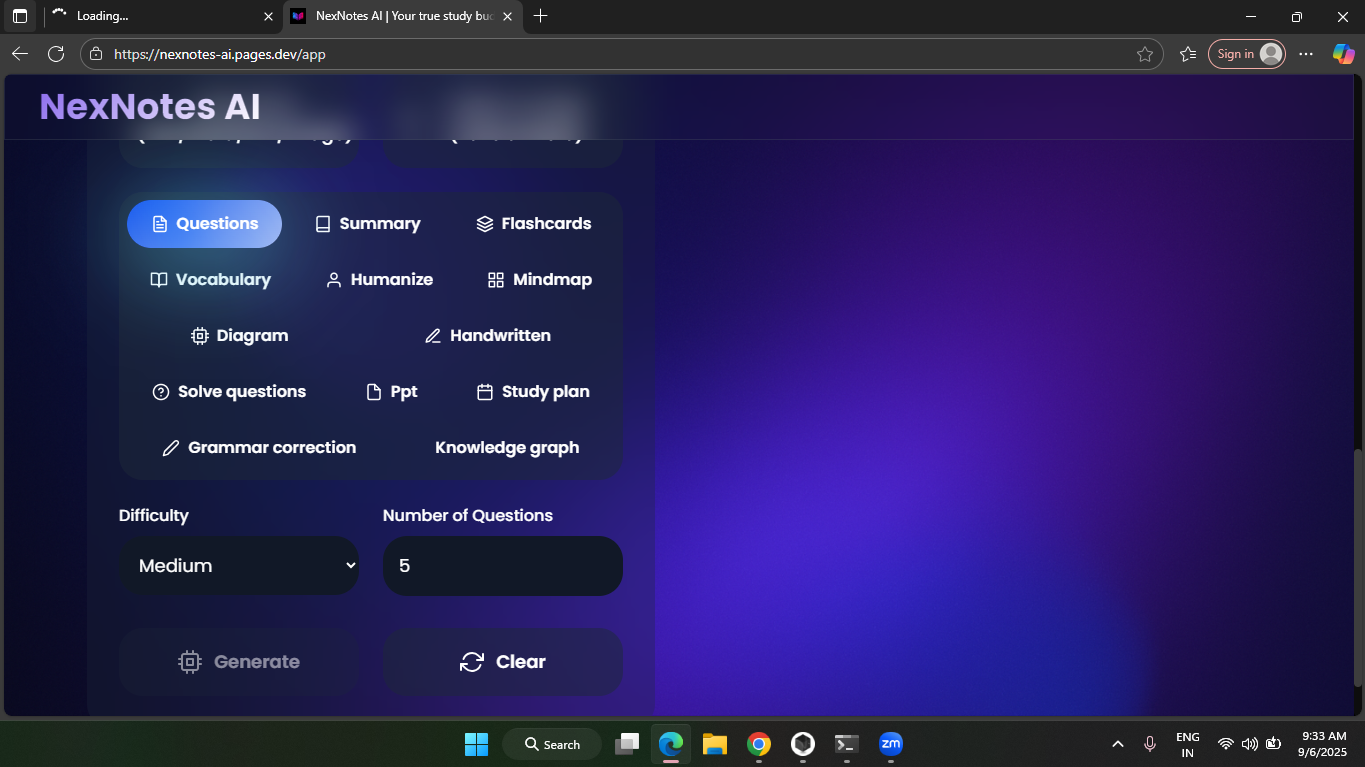
Task: Refresh the page with the reload icon
Action: click(56, 54)
